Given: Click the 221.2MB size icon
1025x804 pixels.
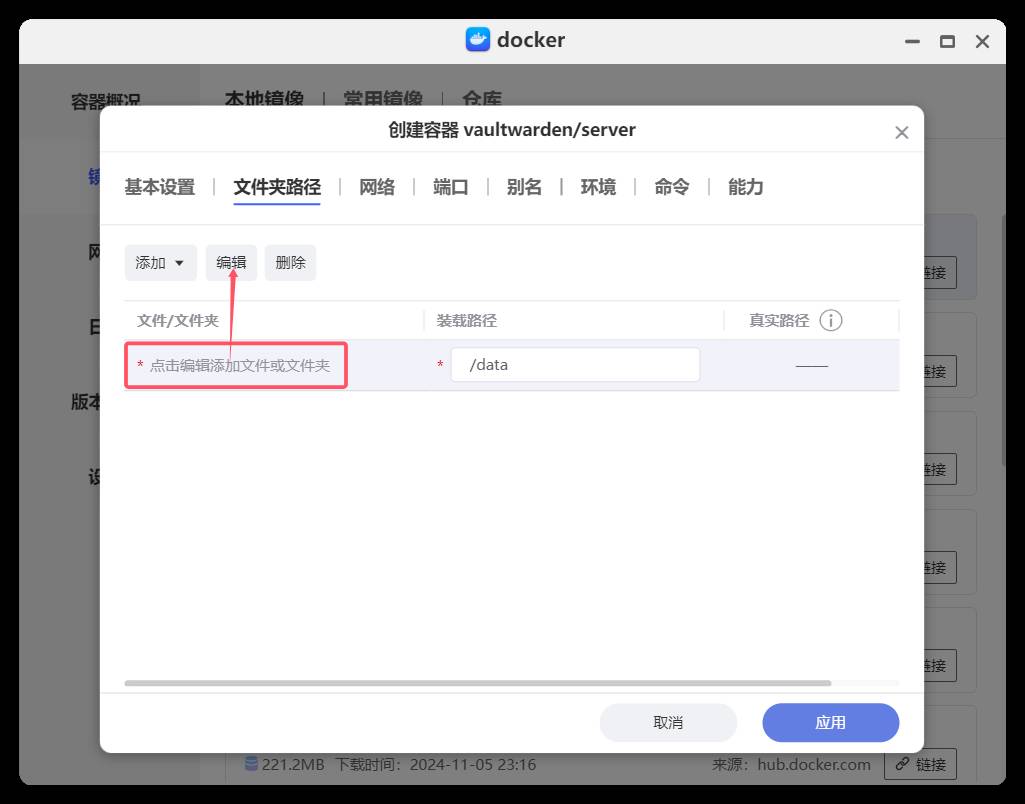Looking at the screenshot, I should pos(251,763).
